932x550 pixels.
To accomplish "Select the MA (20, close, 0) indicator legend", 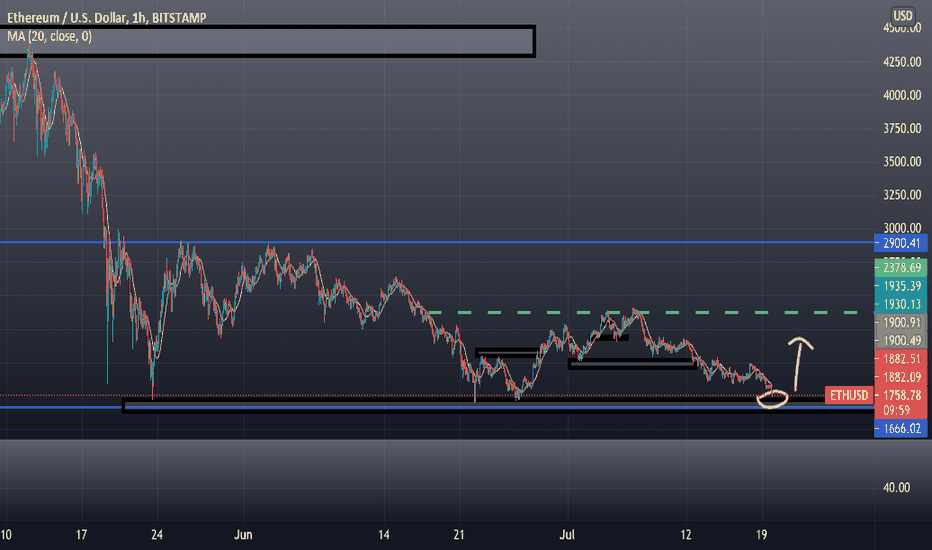I will coord(49,36).
